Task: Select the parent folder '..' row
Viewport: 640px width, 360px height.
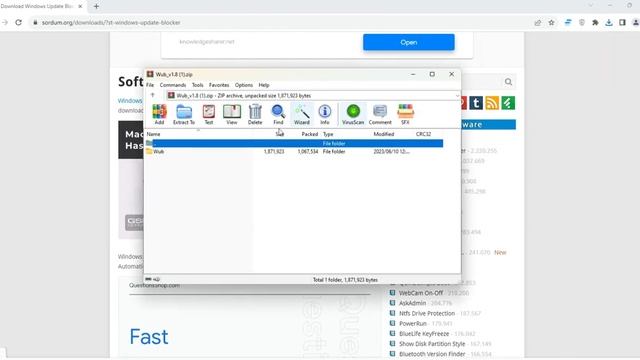Action: [294, 143]
